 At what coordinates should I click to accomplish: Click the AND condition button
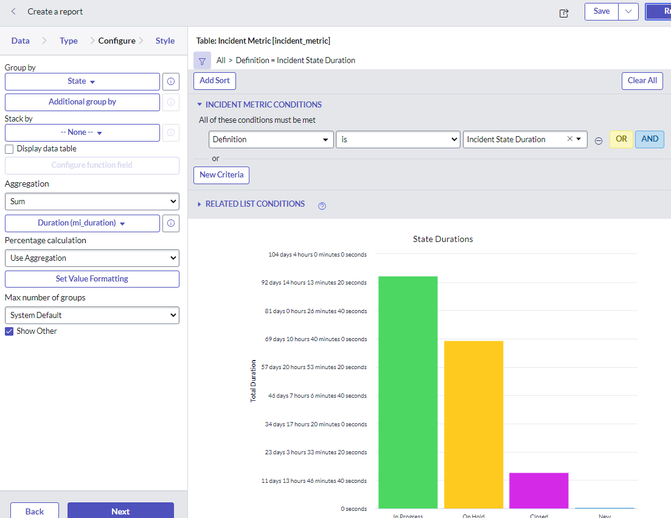click(649, 139)
